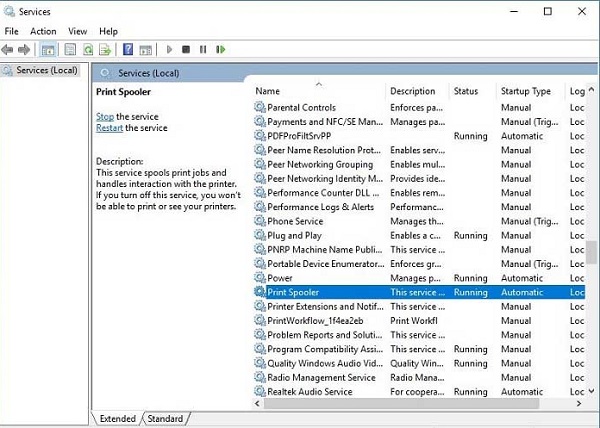The image size is (600, 428).
Task: Click the Back arrow in the toolbar
Action: click(8, 49)
